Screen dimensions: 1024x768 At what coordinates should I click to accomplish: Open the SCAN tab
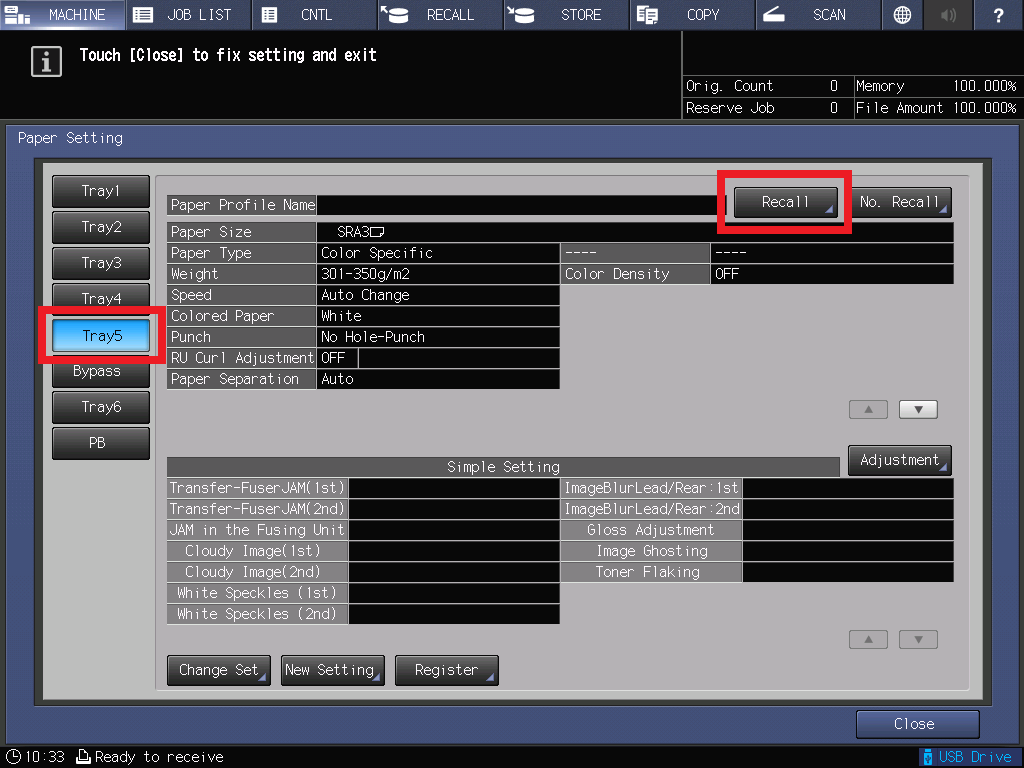(x=816, y=15)
